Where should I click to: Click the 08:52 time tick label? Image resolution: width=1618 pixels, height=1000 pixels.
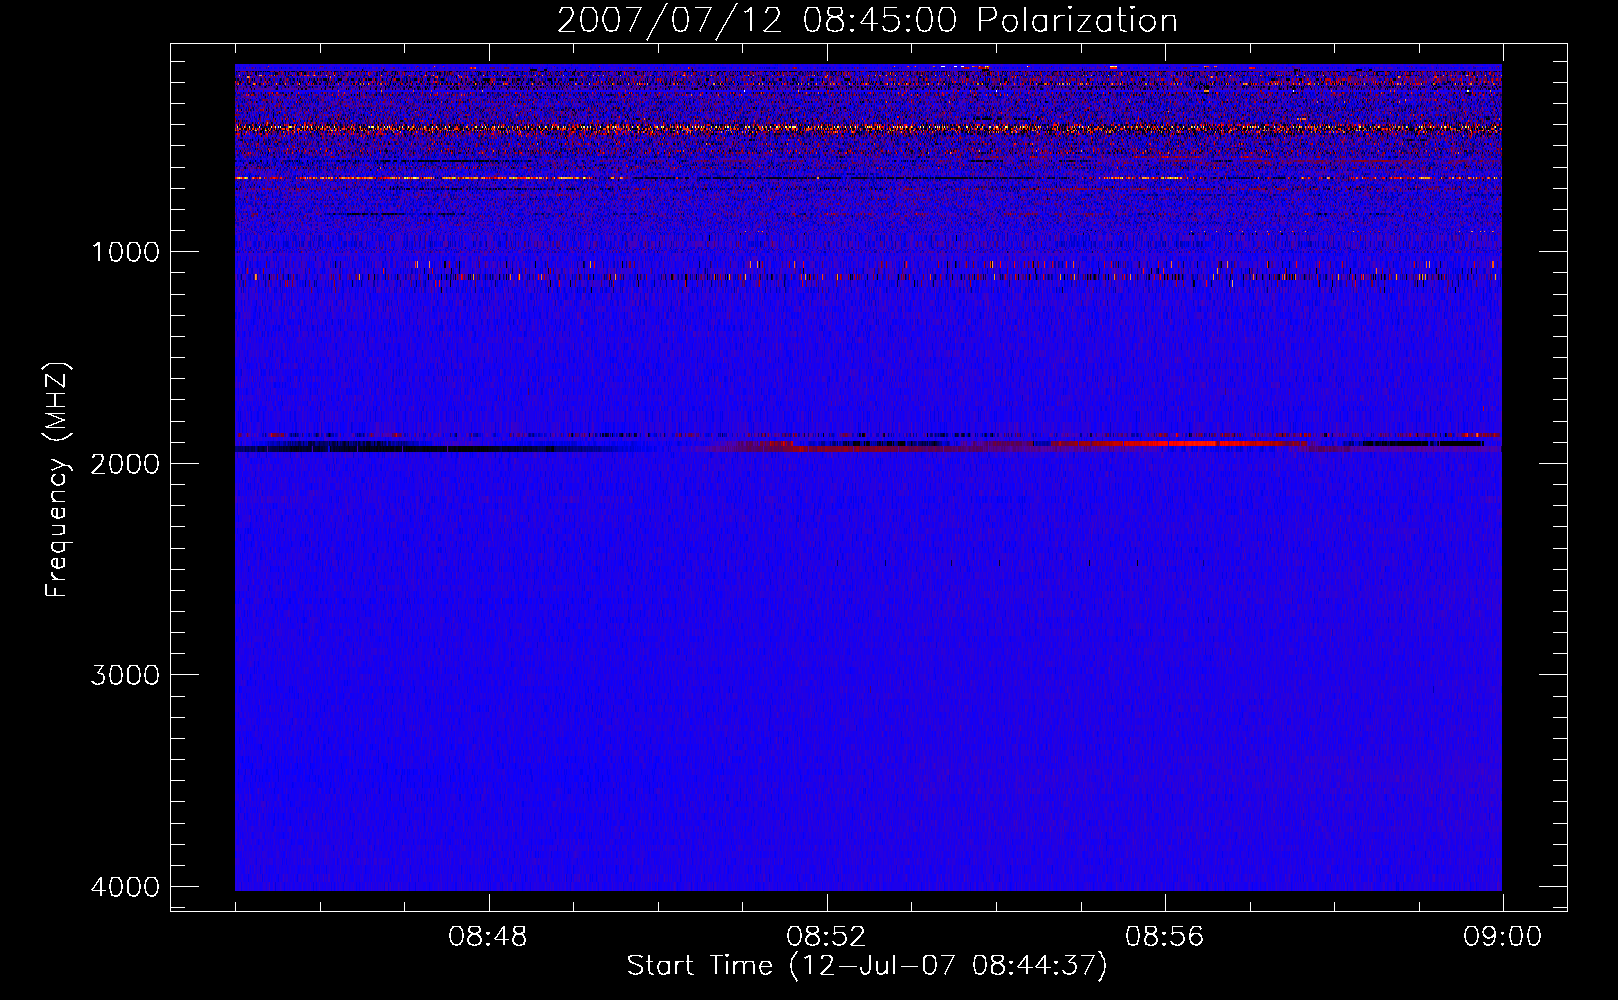[826, 937]
